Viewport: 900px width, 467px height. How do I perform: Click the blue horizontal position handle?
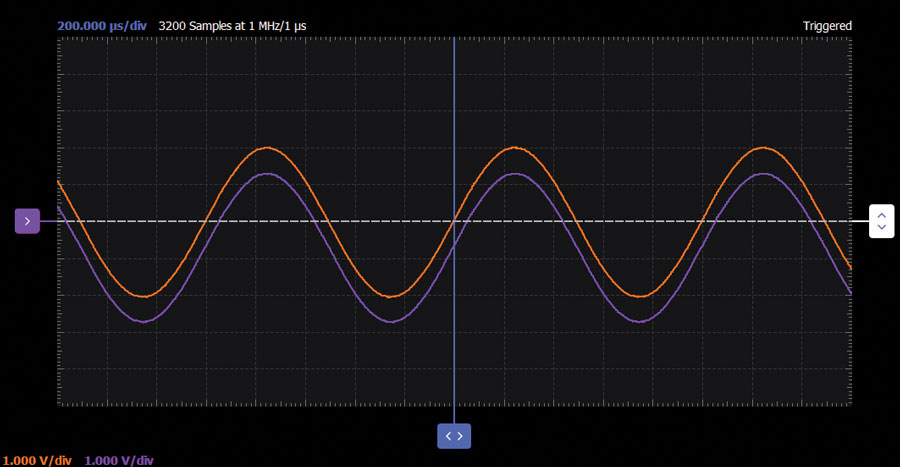tap(454, 436)
